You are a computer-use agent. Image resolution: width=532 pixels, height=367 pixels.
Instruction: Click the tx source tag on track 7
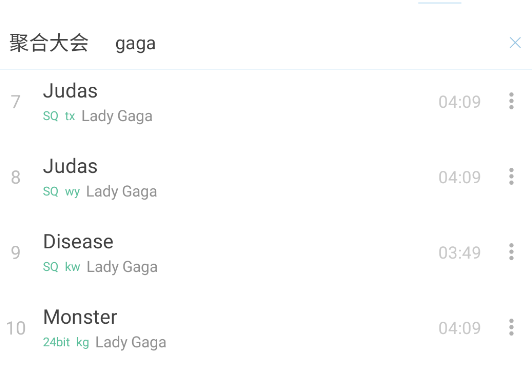pos(70,116)
